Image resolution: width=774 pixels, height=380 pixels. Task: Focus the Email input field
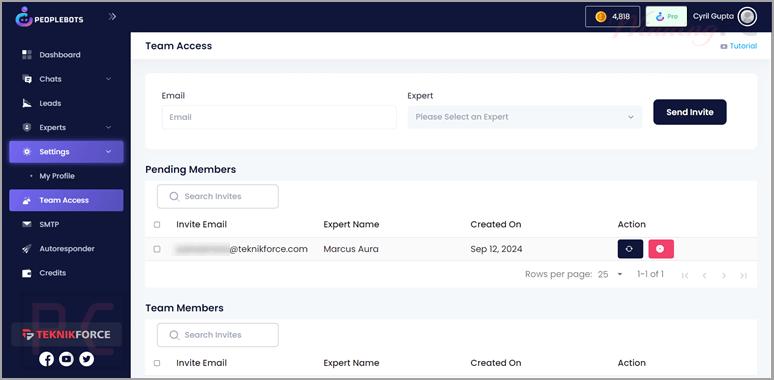(x=279, y=117)
